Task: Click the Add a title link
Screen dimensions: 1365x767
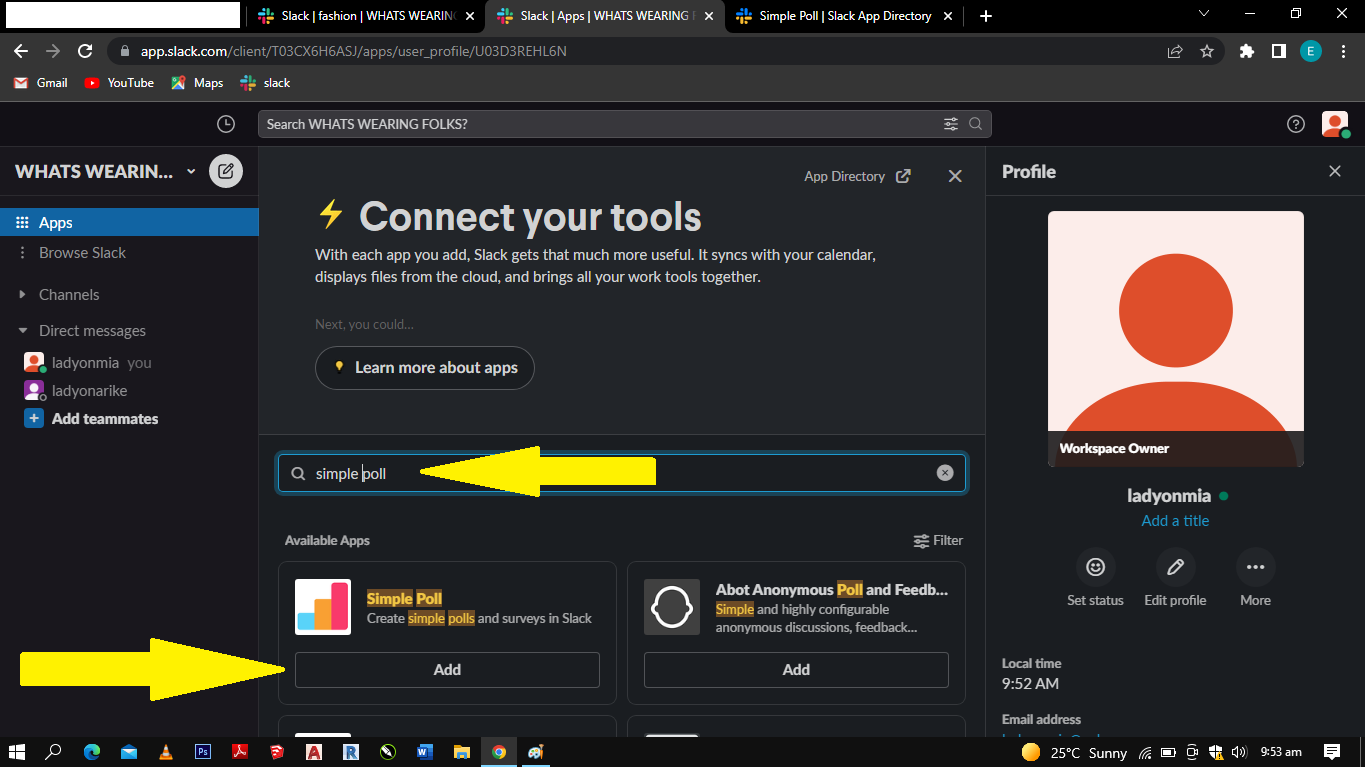Action: [x=1175, y=520]
